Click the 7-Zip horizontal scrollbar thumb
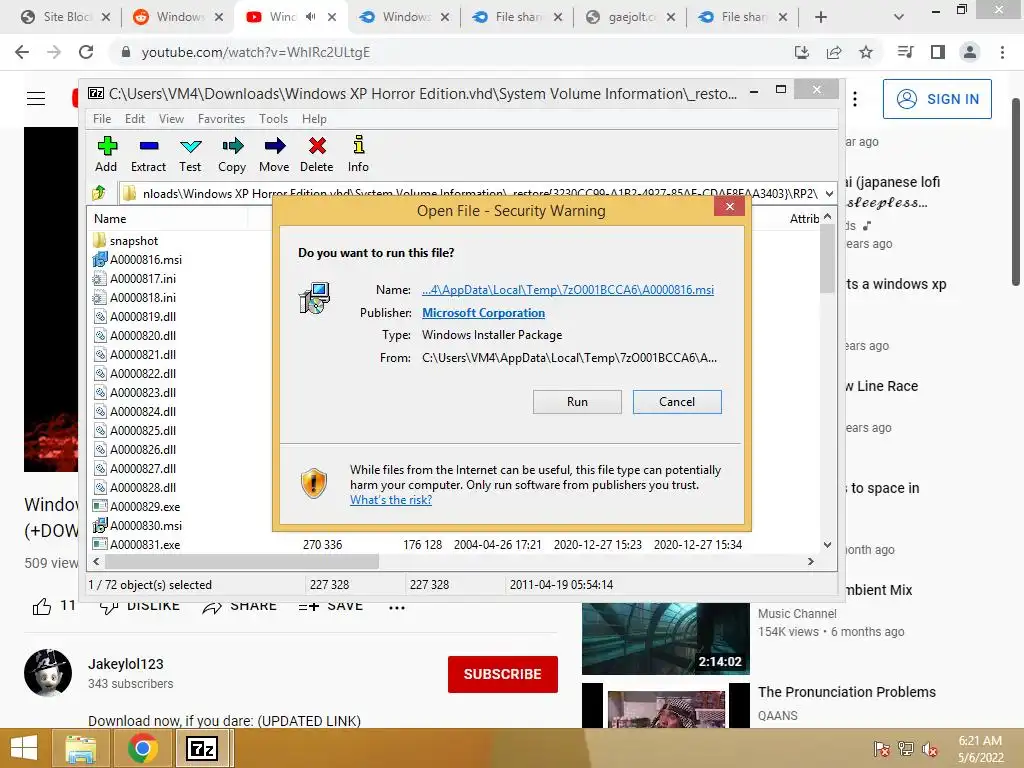1024x768 pixels. [242, 562]
